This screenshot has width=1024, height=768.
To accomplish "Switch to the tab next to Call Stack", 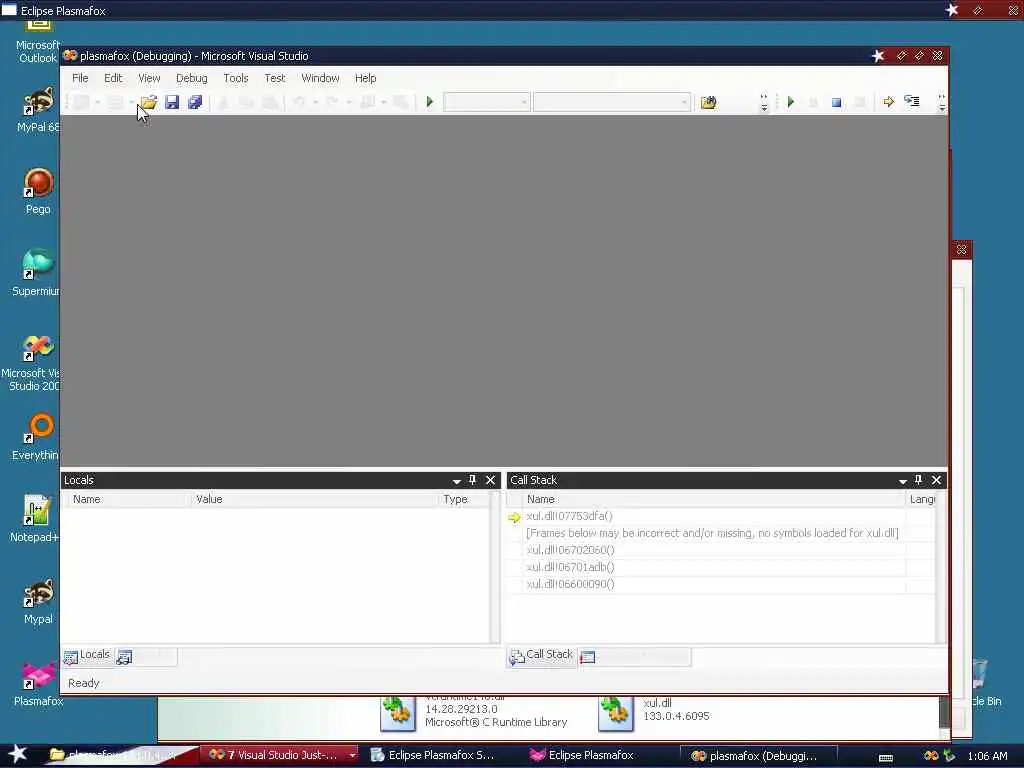I will [635, 656].
